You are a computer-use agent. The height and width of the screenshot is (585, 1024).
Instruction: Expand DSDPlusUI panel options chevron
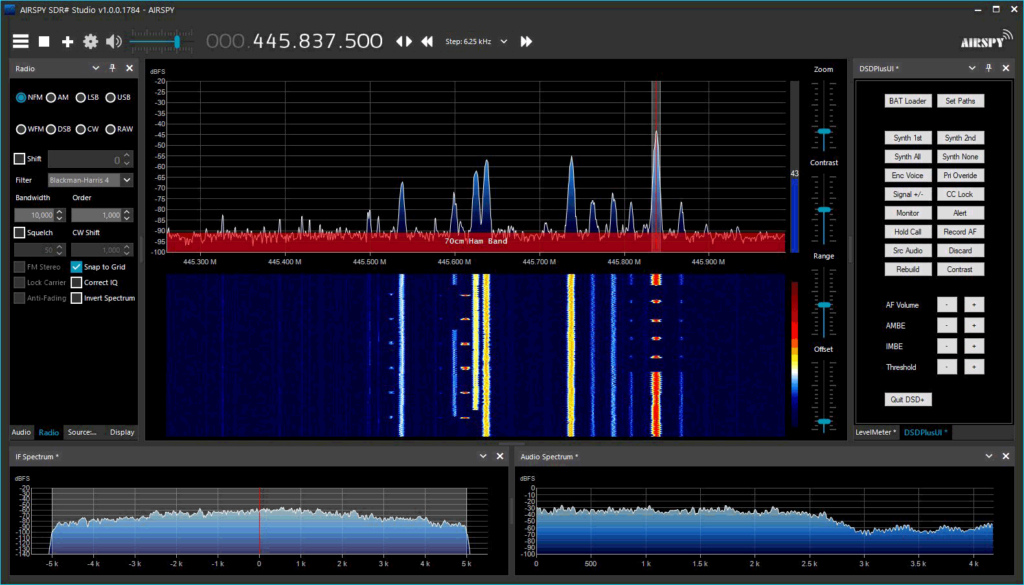(x=972, y=68)
